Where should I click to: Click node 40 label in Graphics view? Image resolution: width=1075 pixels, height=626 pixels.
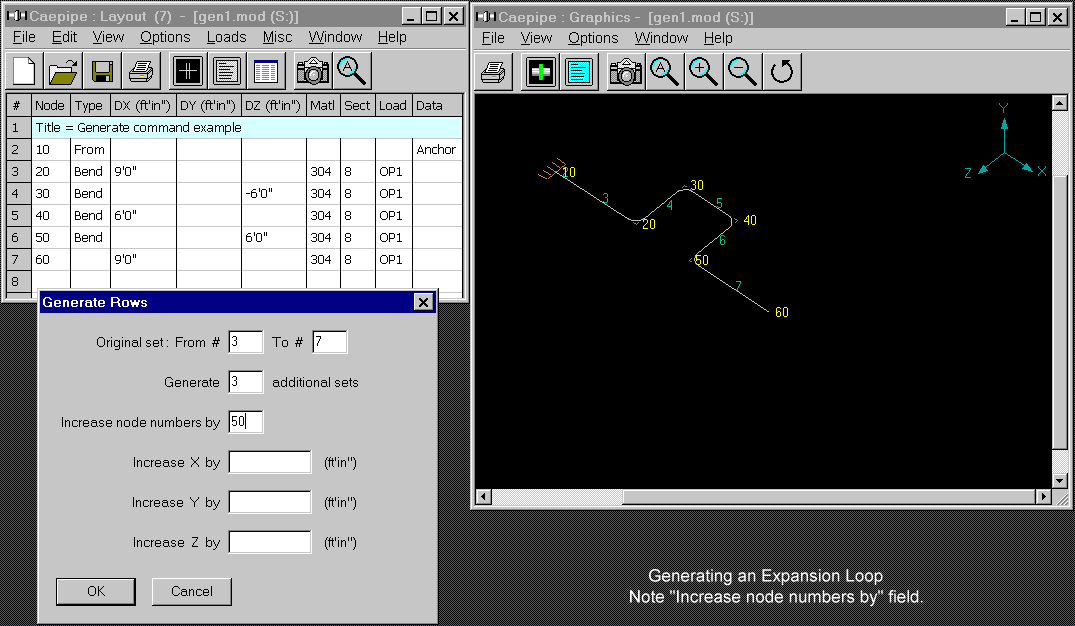pyautogui.click(x=750, y=220)
